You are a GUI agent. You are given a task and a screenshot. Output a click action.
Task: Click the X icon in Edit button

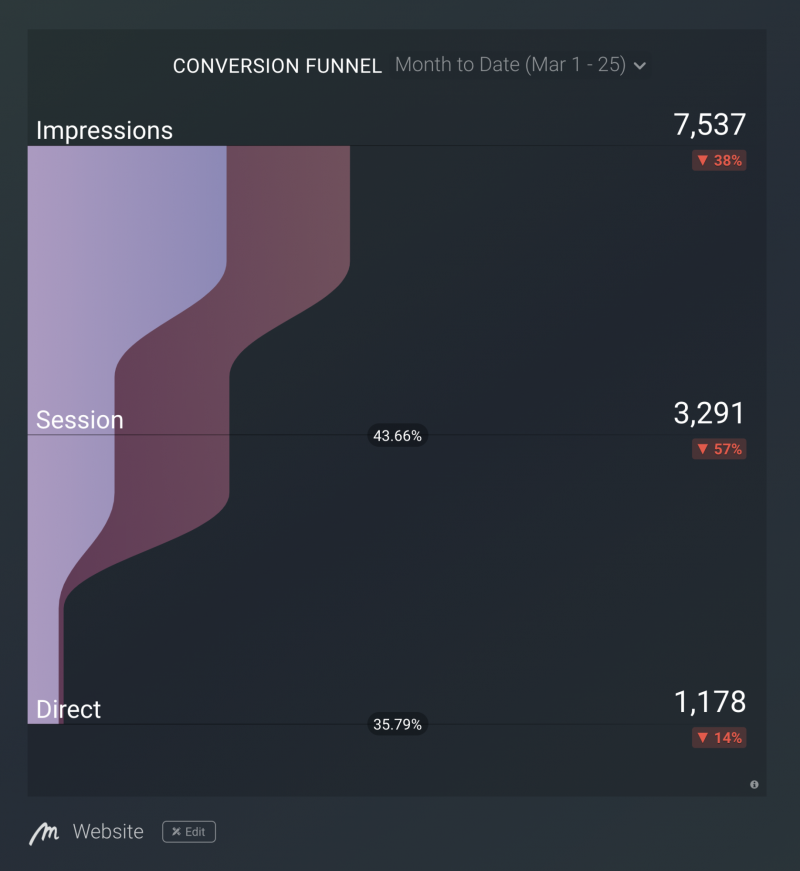176,832
